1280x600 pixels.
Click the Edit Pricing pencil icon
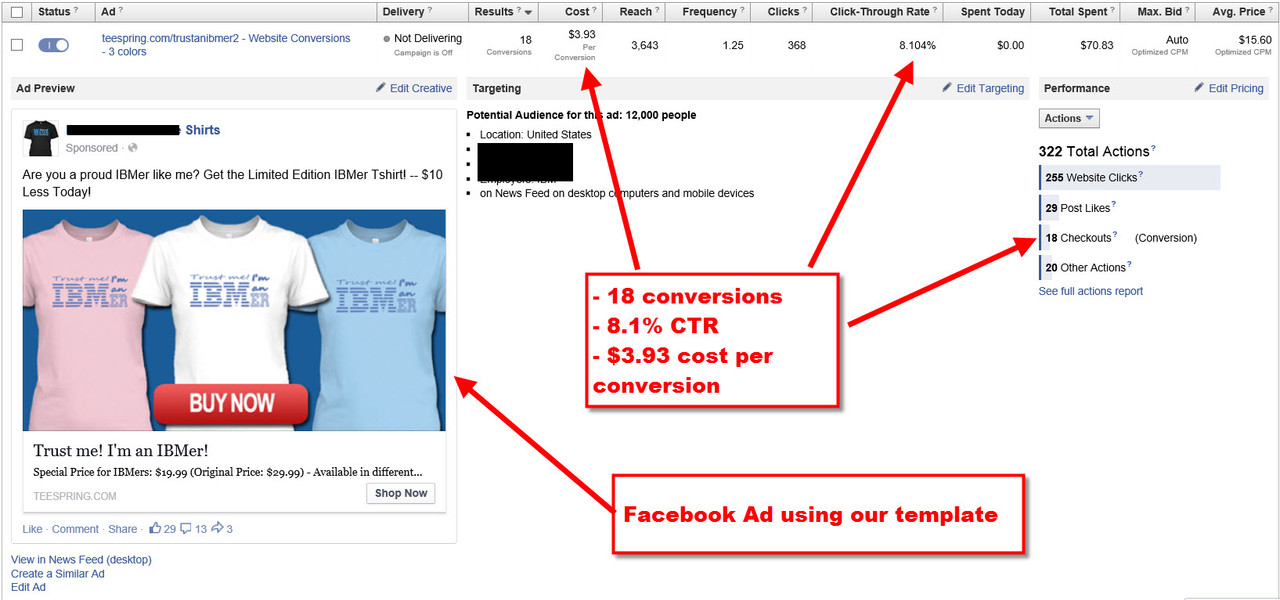[1199, 88]
